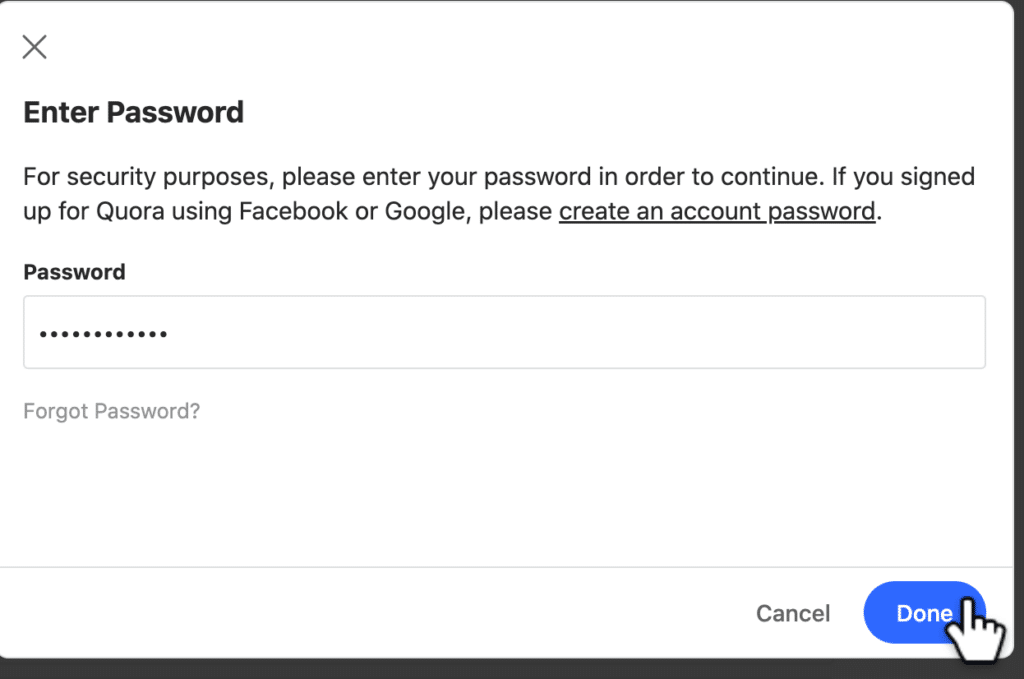Dismiss dialog using the X icon
Image resolution: width=1024 pixels, height=679 pixels.
[35, 47]
